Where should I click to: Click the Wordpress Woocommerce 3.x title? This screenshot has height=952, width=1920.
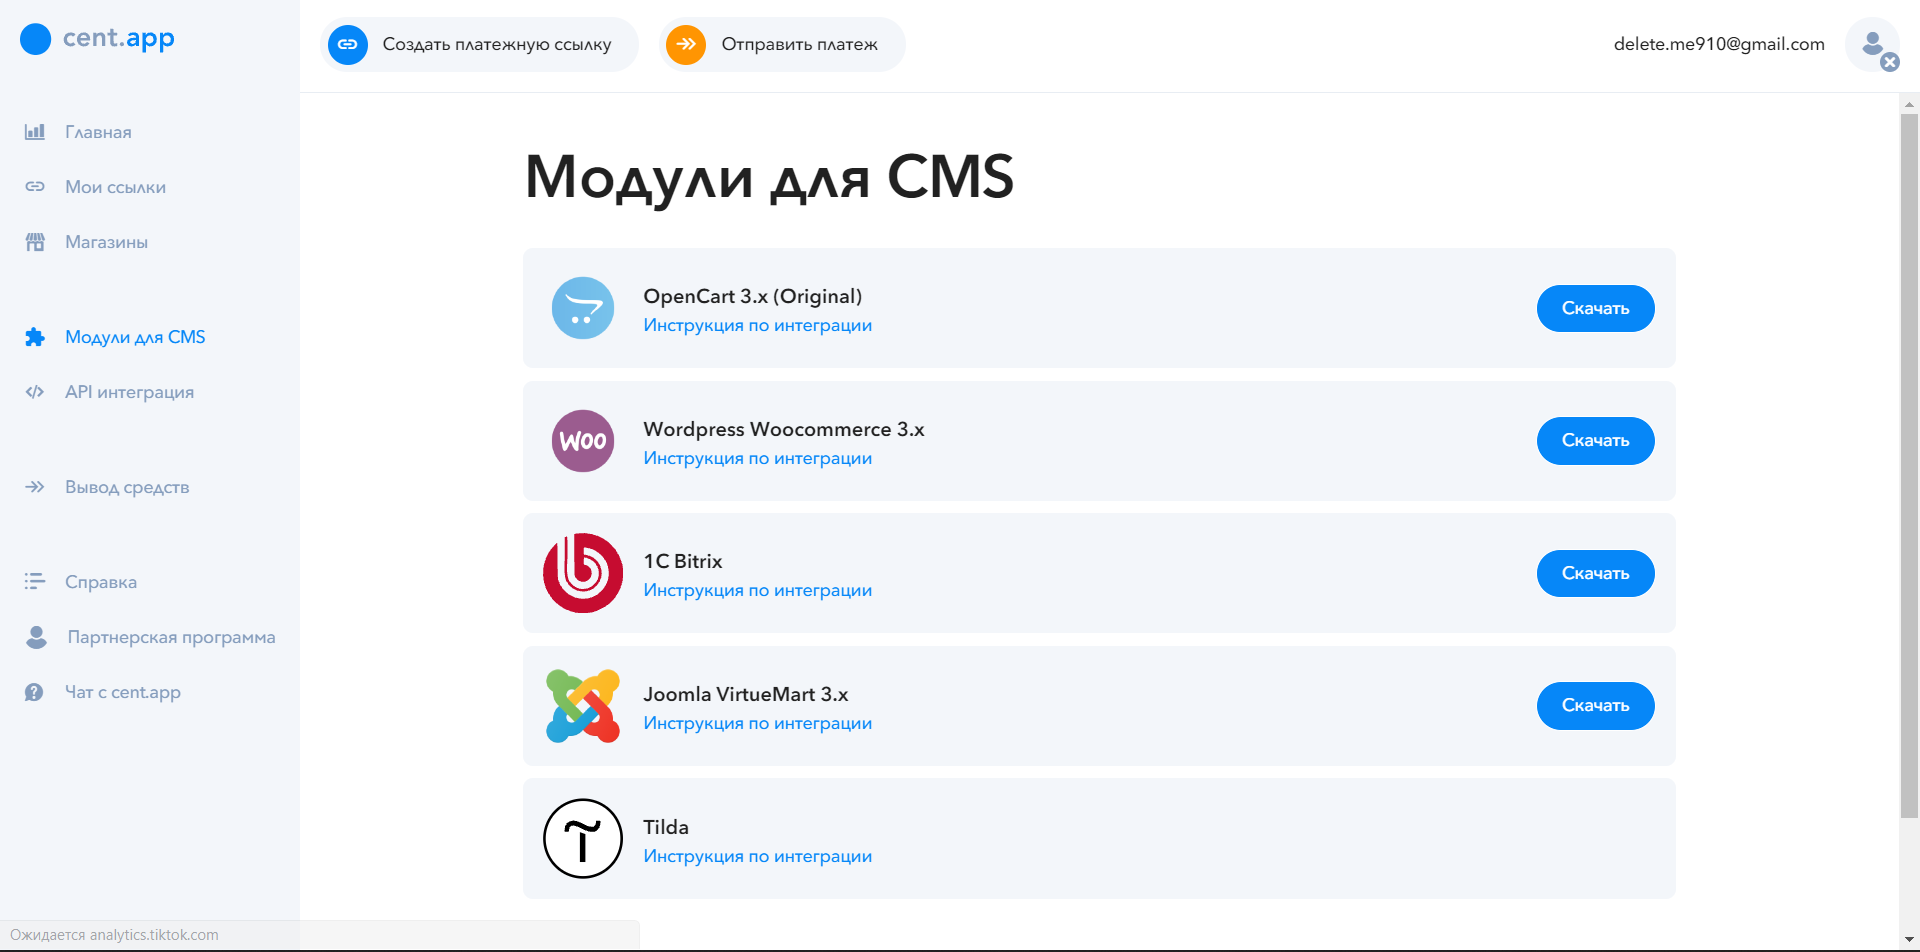tap(783, 429)
